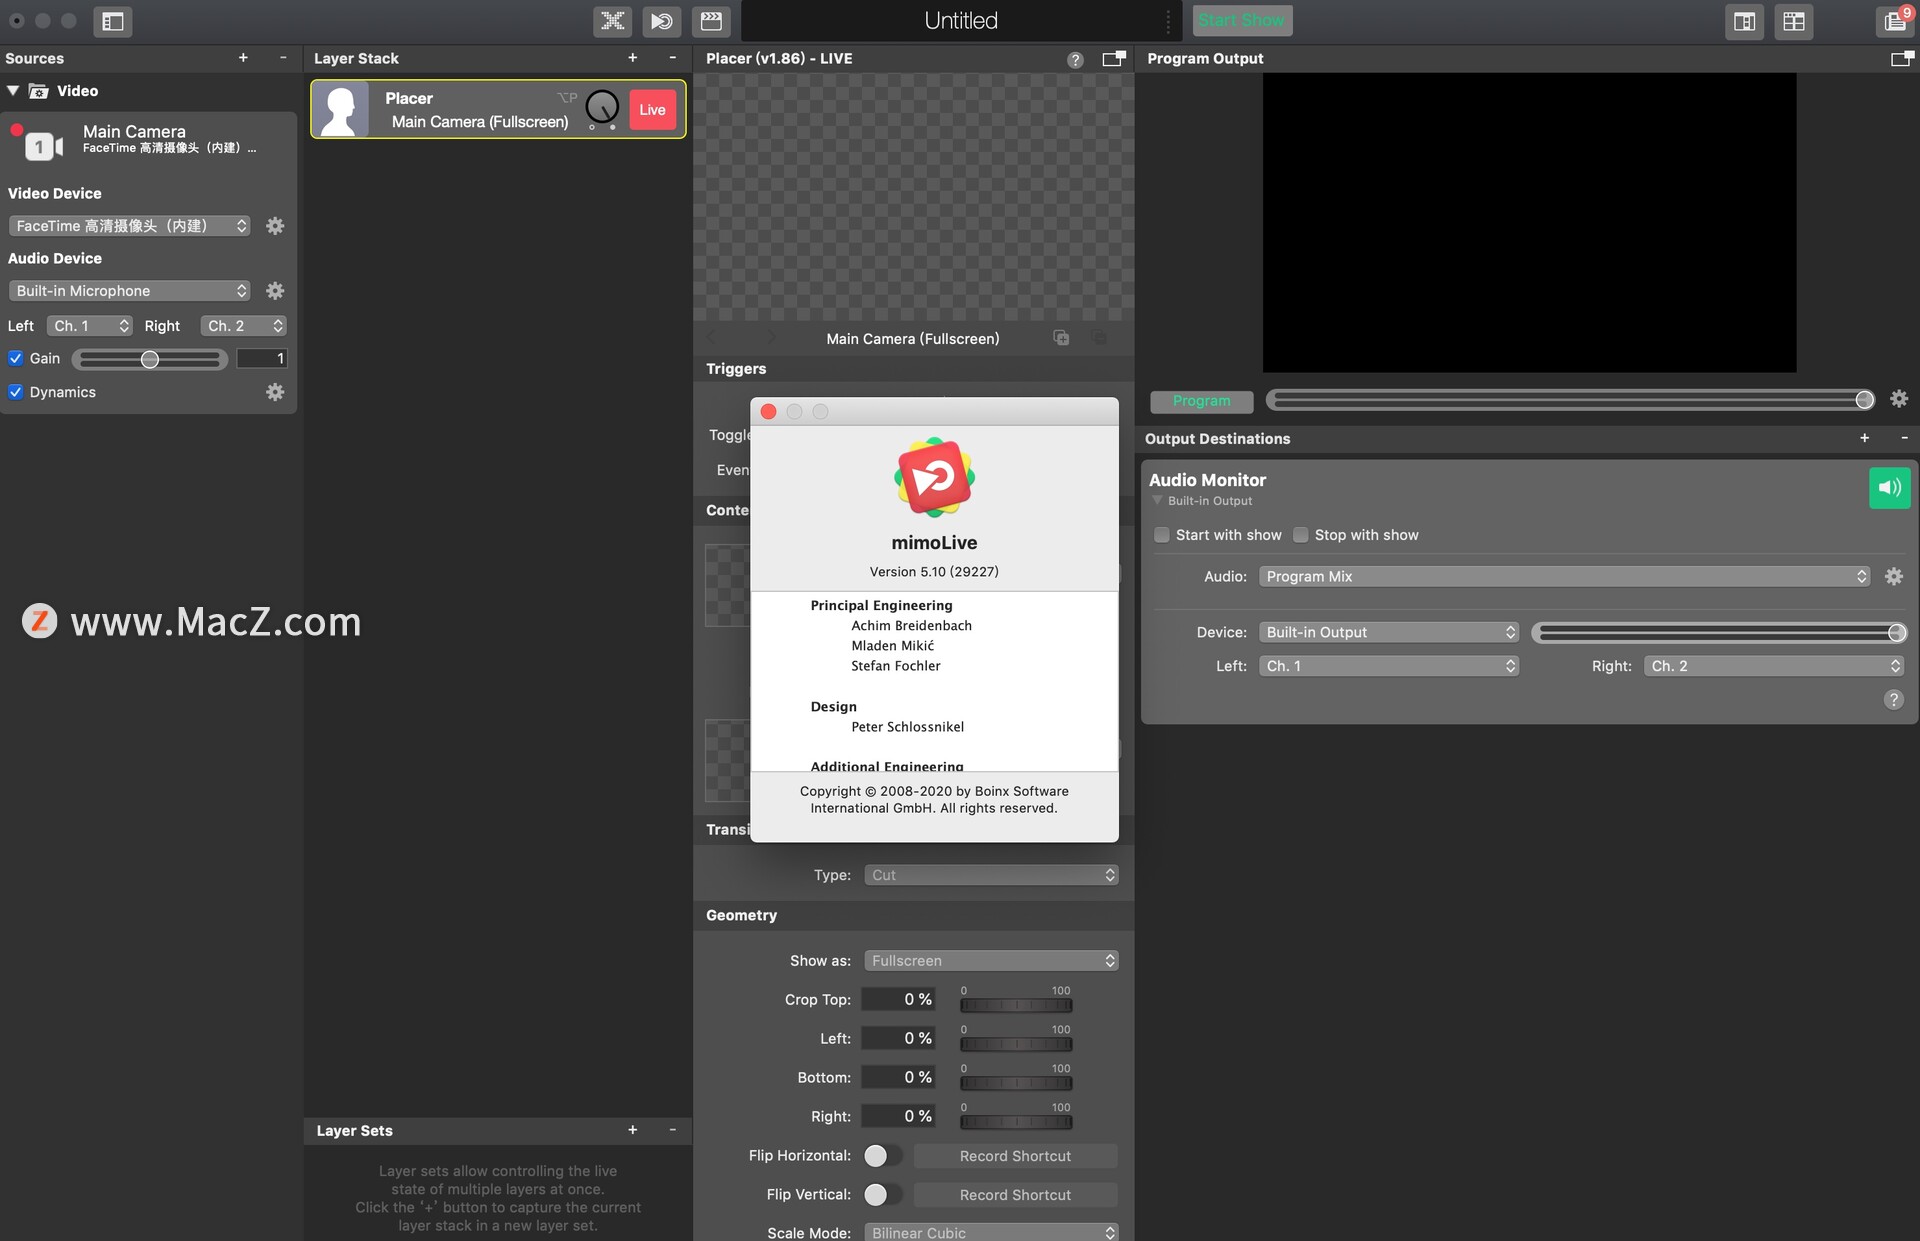Expand the Scale Mode dropdown
The width and height of the screenshot is (1920, 1241).
[988, 1231]
